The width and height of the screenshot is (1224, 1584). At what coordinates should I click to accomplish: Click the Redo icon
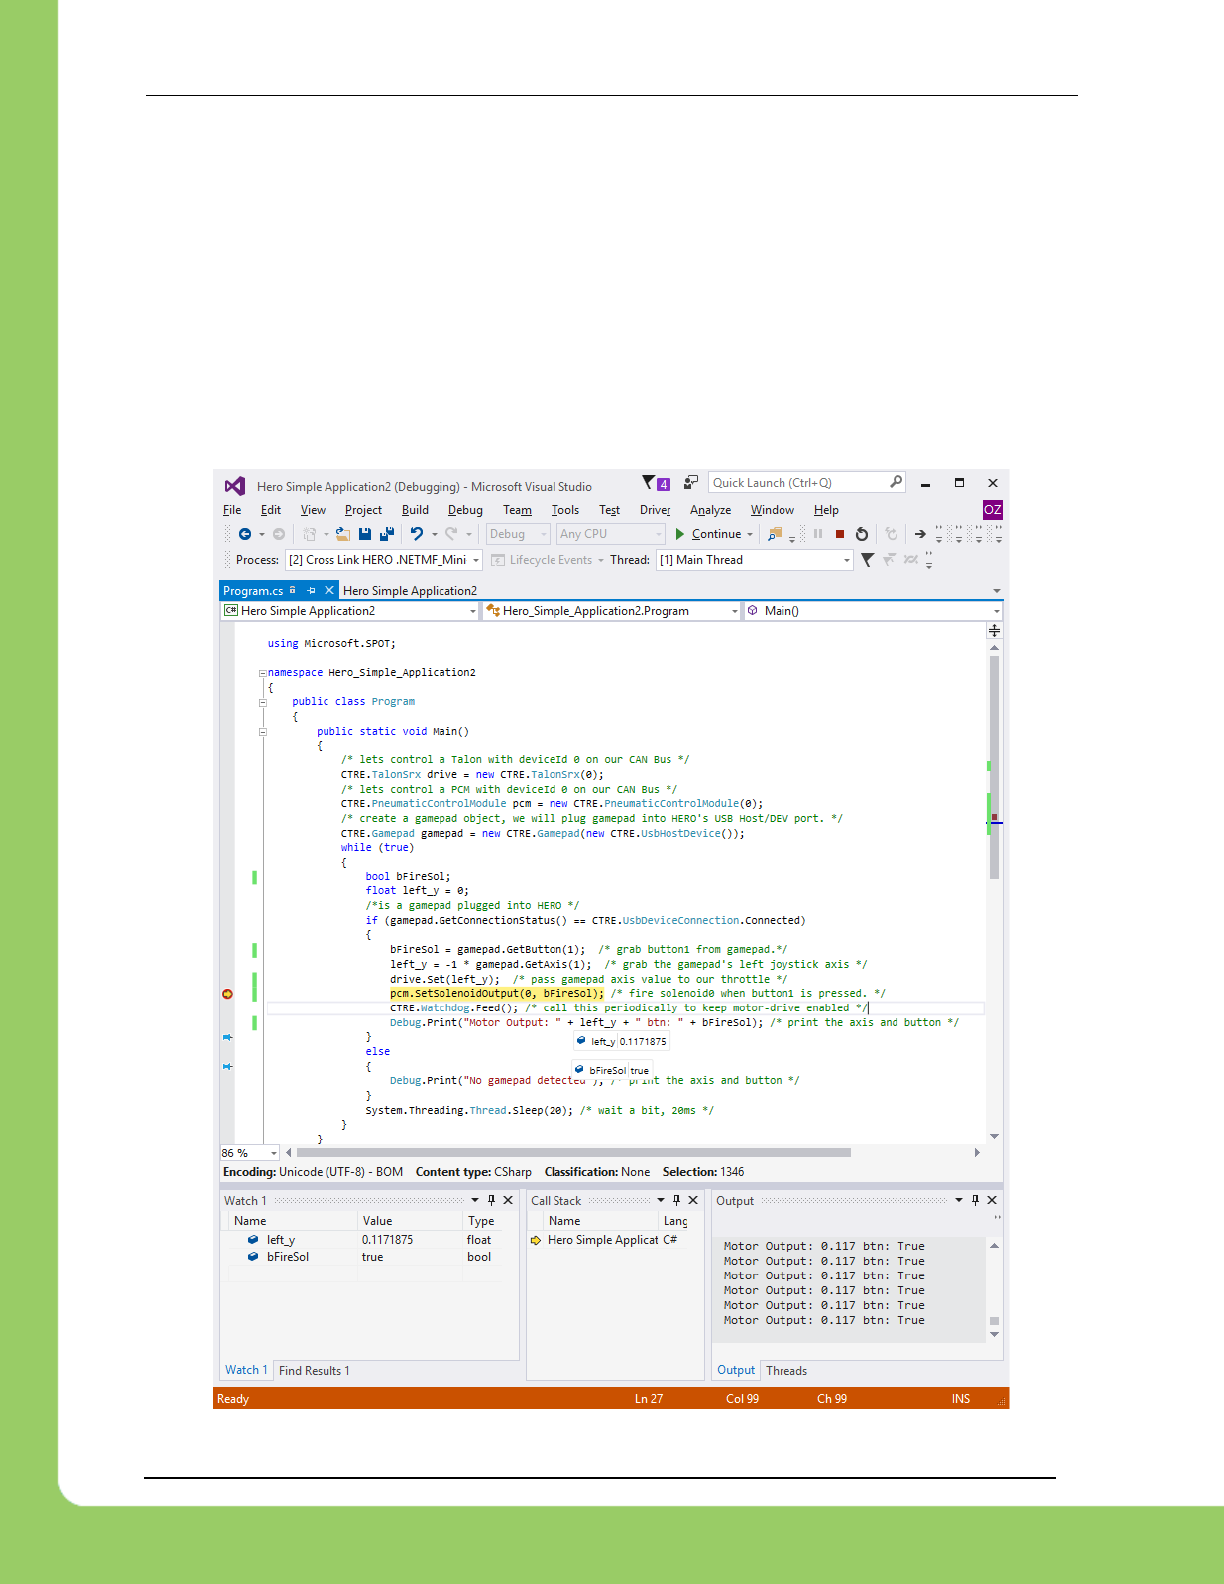click(x=452, y=534)
